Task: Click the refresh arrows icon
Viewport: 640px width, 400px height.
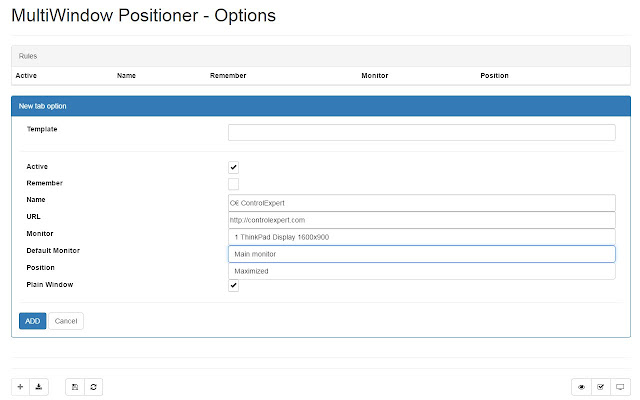Action: point(93,386)
